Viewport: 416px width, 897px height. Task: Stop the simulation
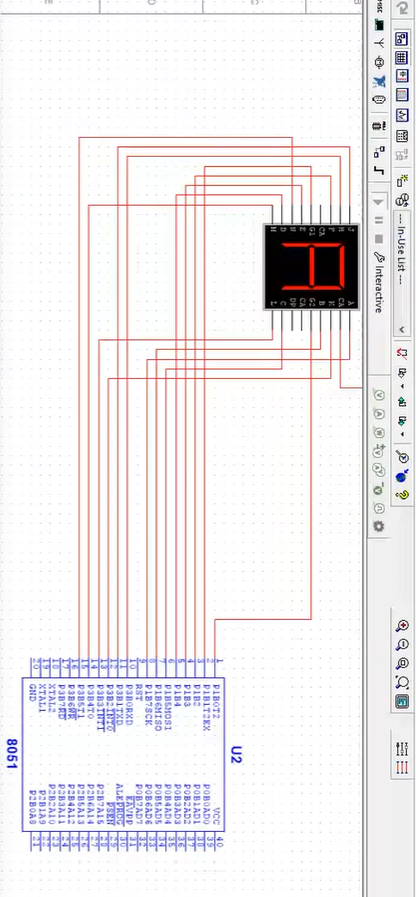378,239
